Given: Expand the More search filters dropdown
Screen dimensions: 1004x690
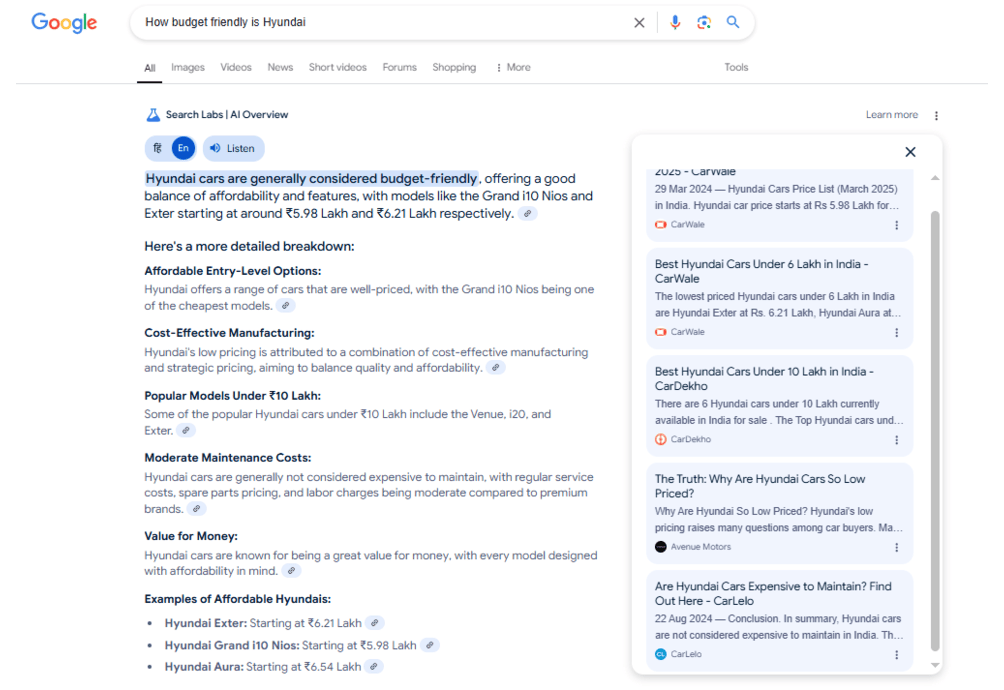Looking at the screenshot, I should tap(513, 68).
